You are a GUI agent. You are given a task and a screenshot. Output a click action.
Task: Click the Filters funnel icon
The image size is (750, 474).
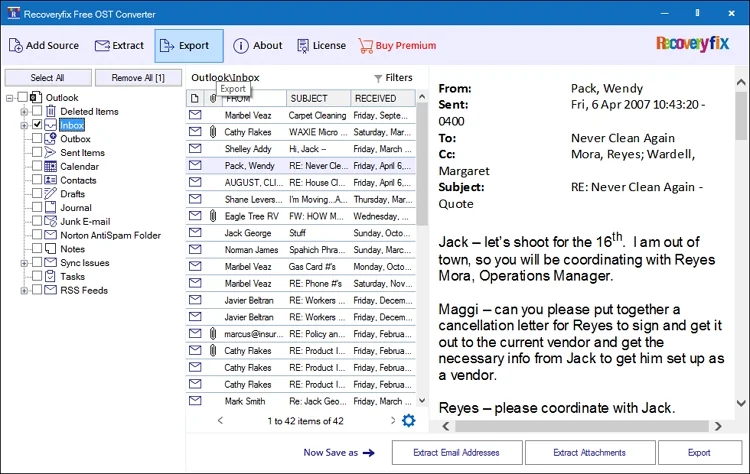click(x=378, y=78)
